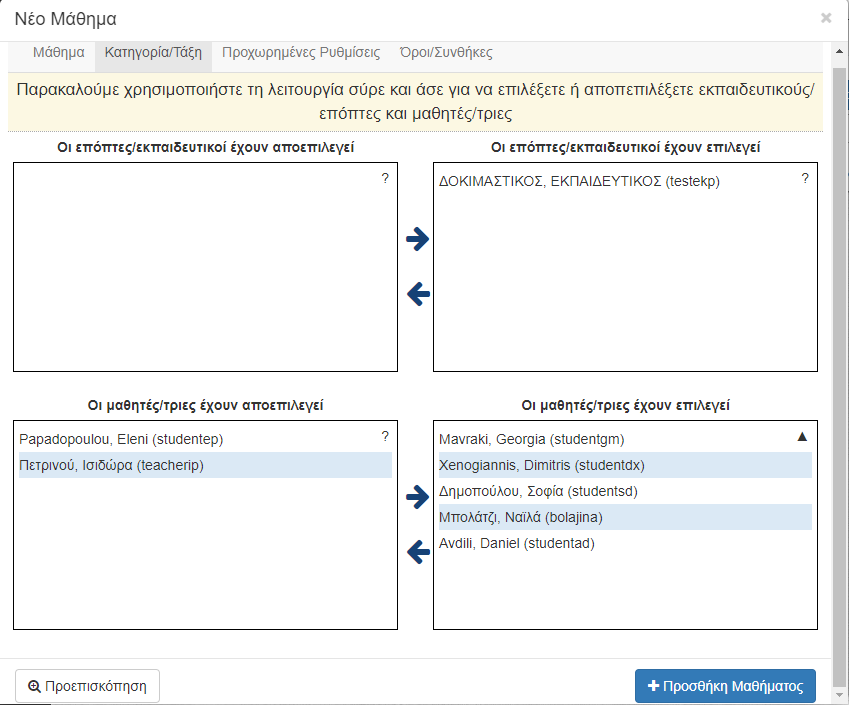This screenshot has height=705, width=849.
Task: Select Πετρινού, Ισιδώρα (teacherip)
Action: [205, 465]
